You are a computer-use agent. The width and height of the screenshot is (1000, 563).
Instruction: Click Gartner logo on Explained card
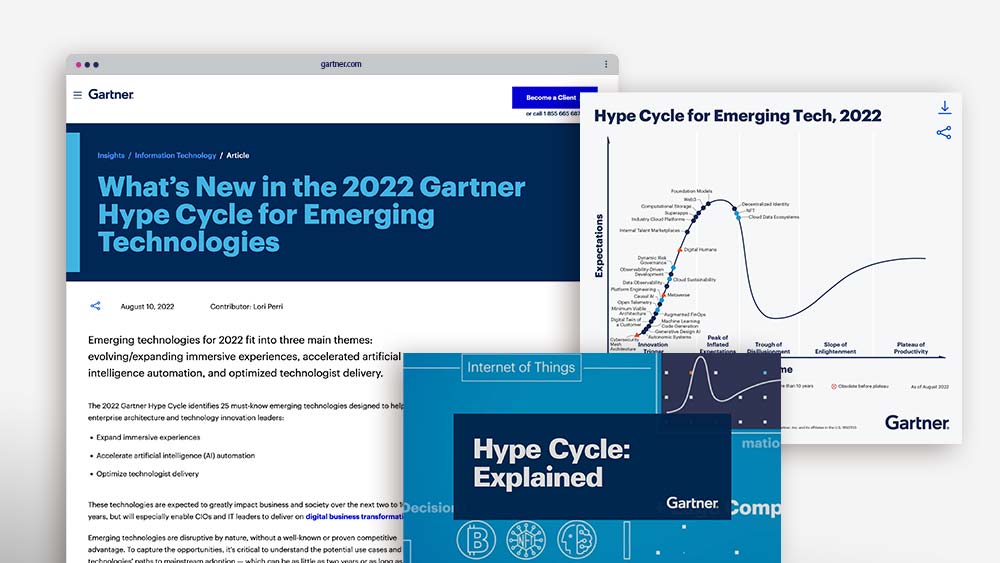click(692, 503)
